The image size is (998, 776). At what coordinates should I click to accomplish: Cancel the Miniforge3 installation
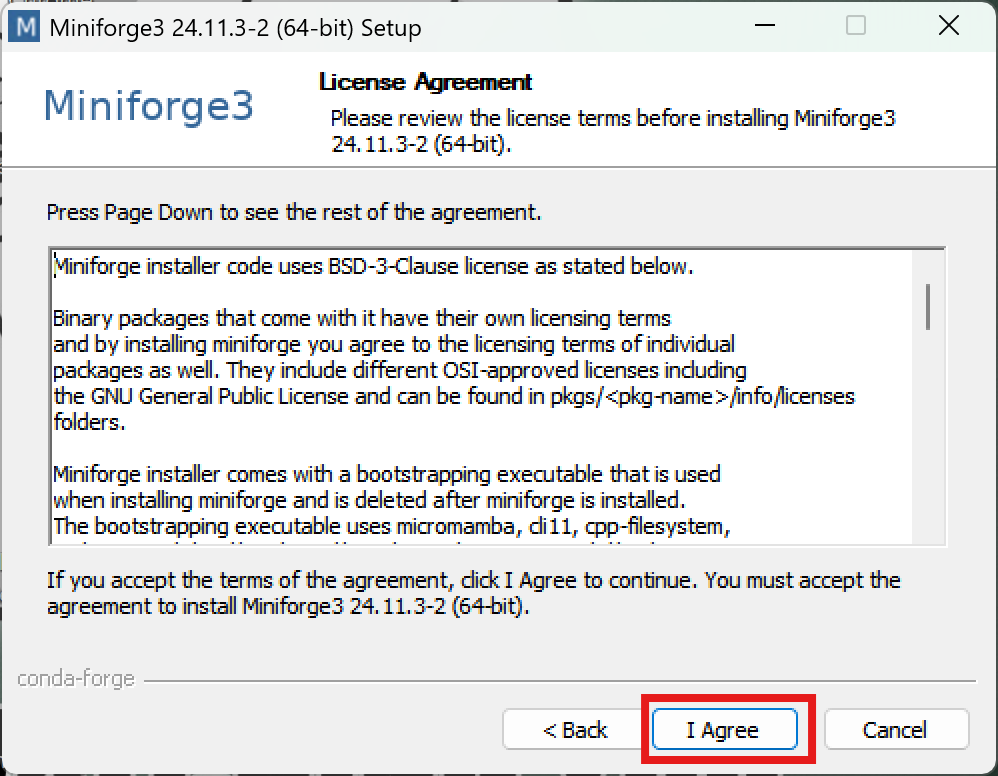895,730
